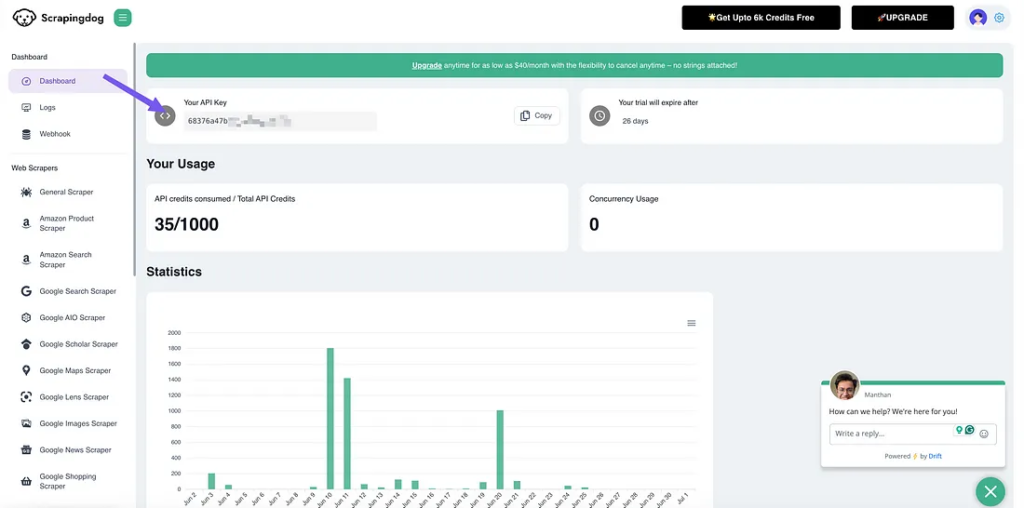1024x508 pixels.
Task: Click the Google Maps Scraper pin icon
Action: [26, 370]
